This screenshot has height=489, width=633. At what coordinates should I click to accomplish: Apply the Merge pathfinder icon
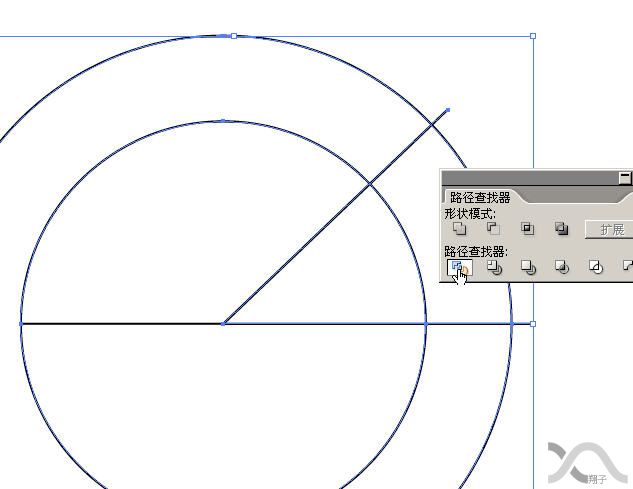point(528,267)
